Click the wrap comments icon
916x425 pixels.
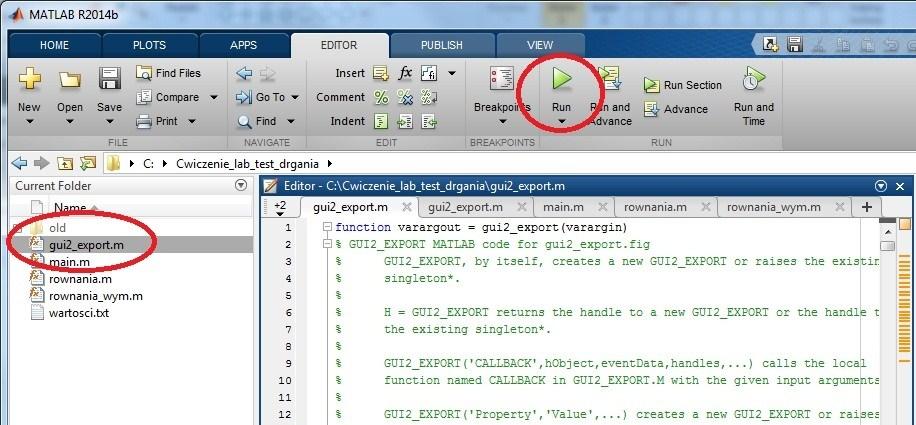click(429, 97)
